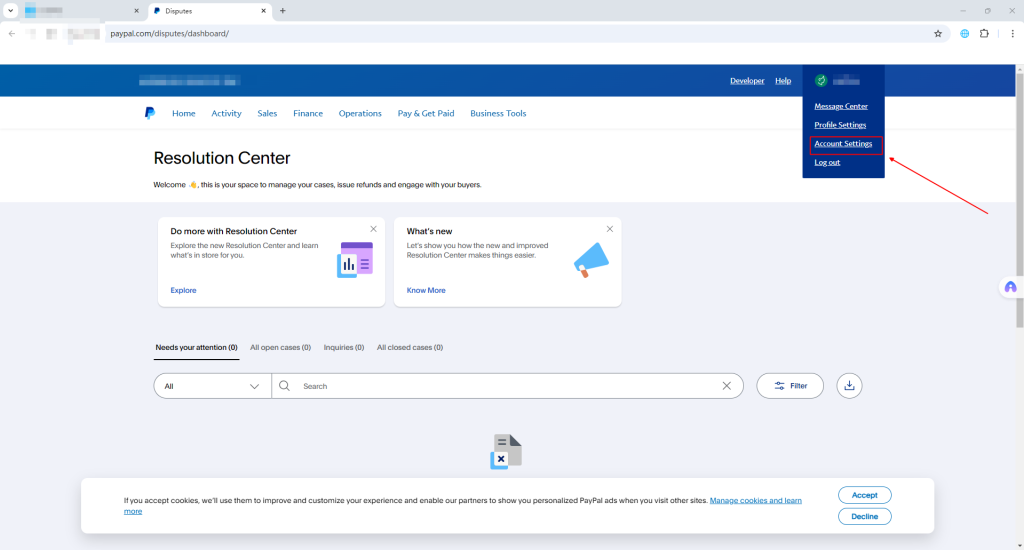Open the Activity menu item

click(x=226, y=113)
